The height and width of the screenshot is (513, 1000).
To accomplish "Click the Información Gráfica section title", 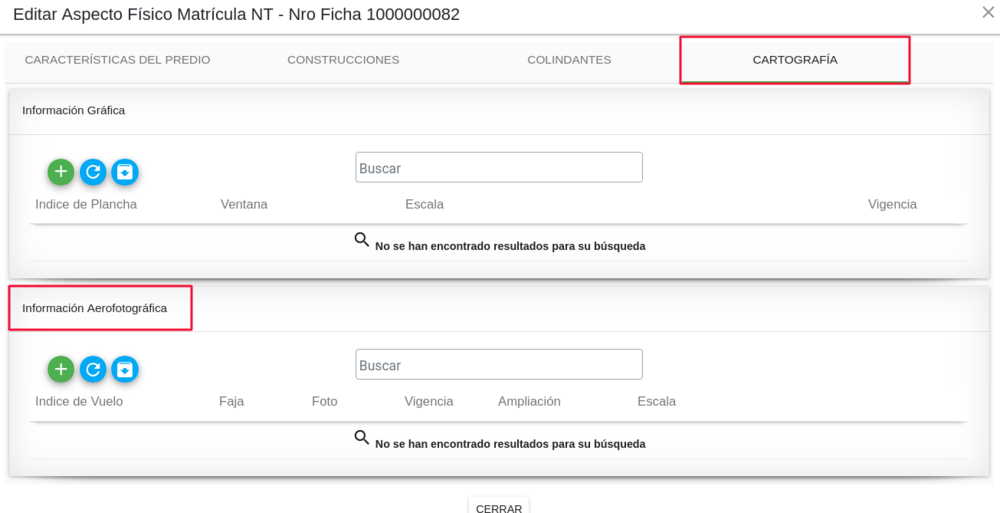I will (73, 110).
